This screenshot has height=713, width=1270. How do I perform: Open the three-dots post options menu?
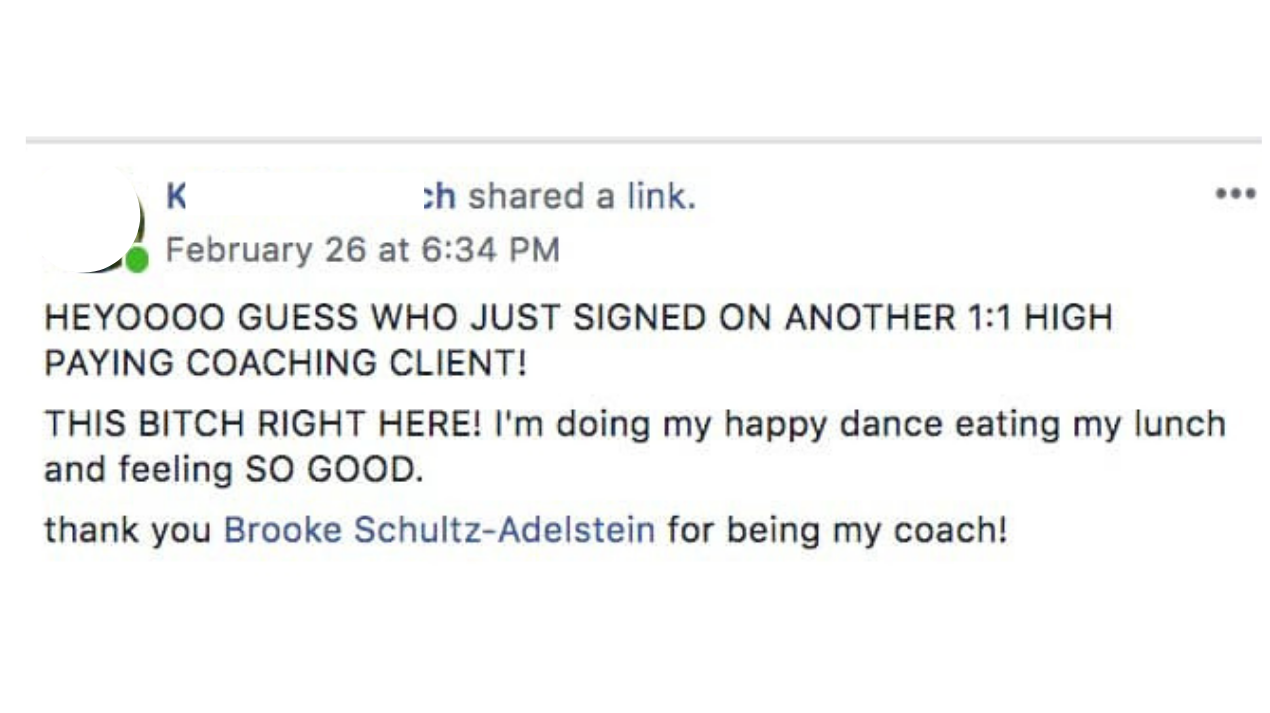tap(1235, 194)
